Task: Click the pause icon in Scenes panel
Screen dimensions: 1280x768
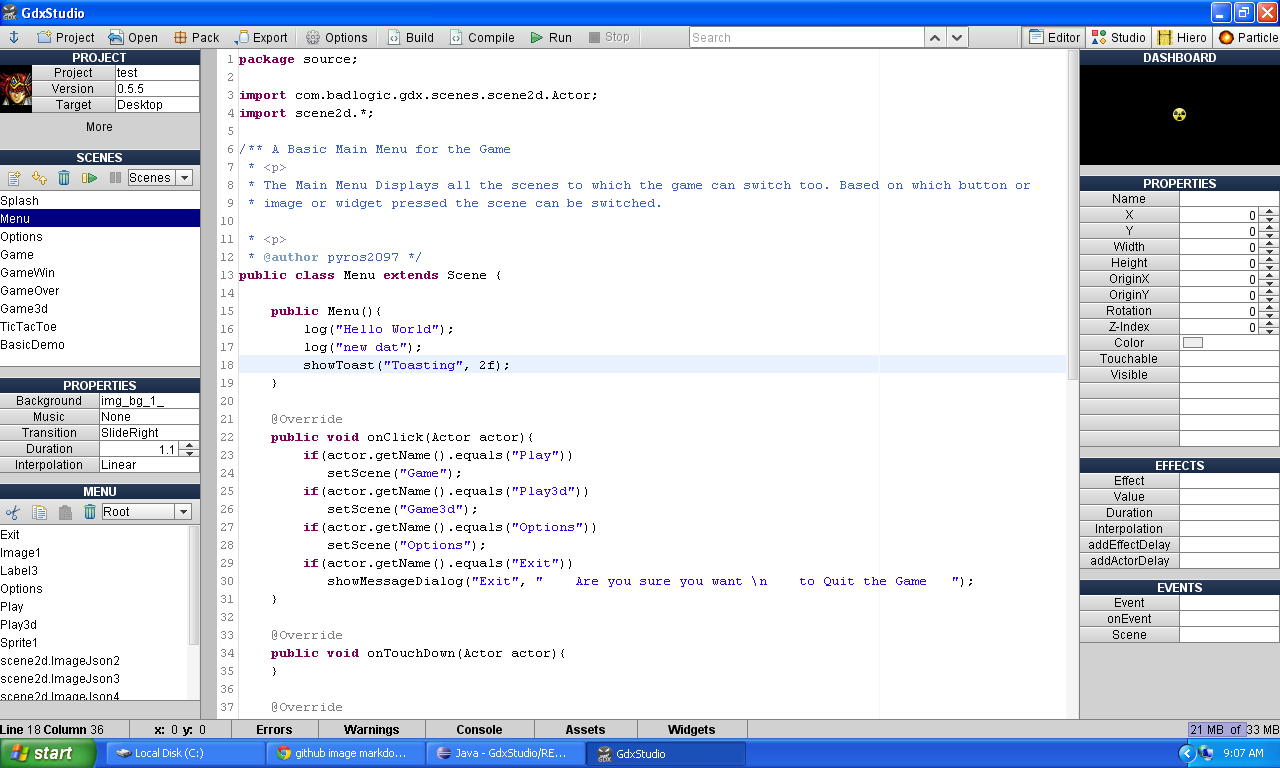Action: [115, 178]
